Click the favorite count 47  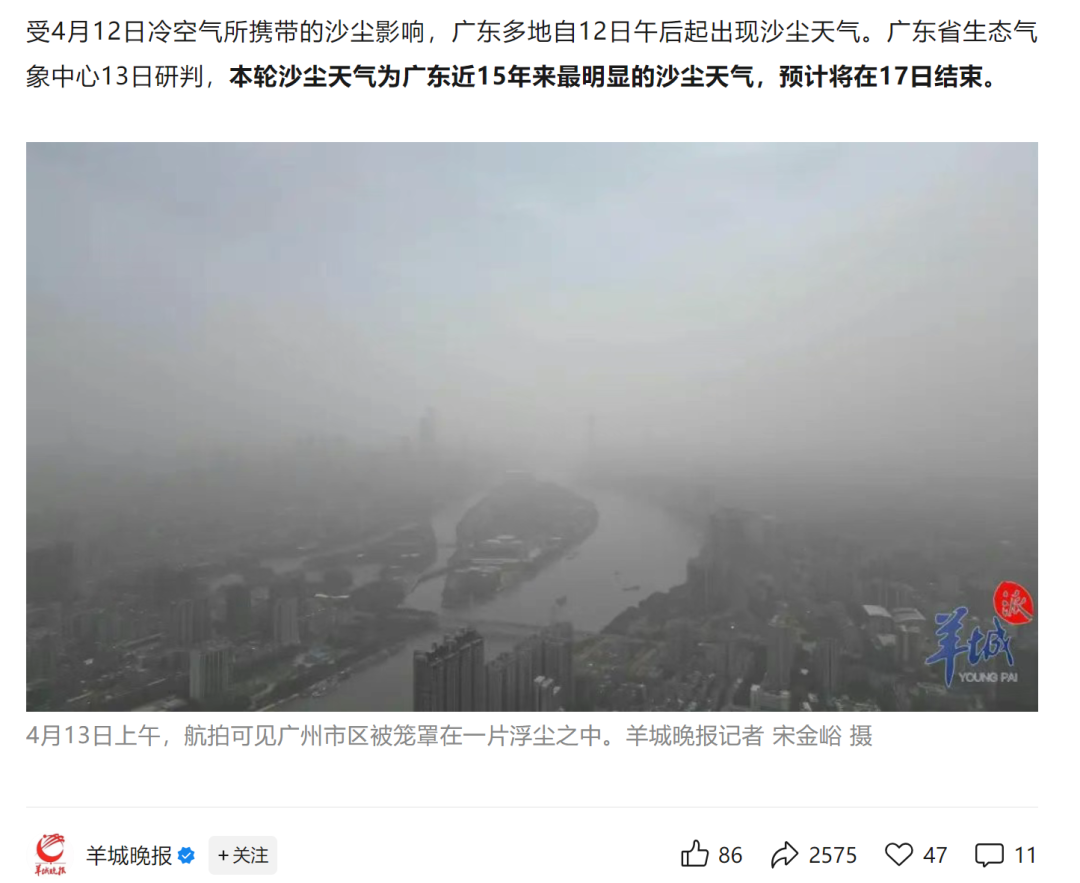pos(935,855)
